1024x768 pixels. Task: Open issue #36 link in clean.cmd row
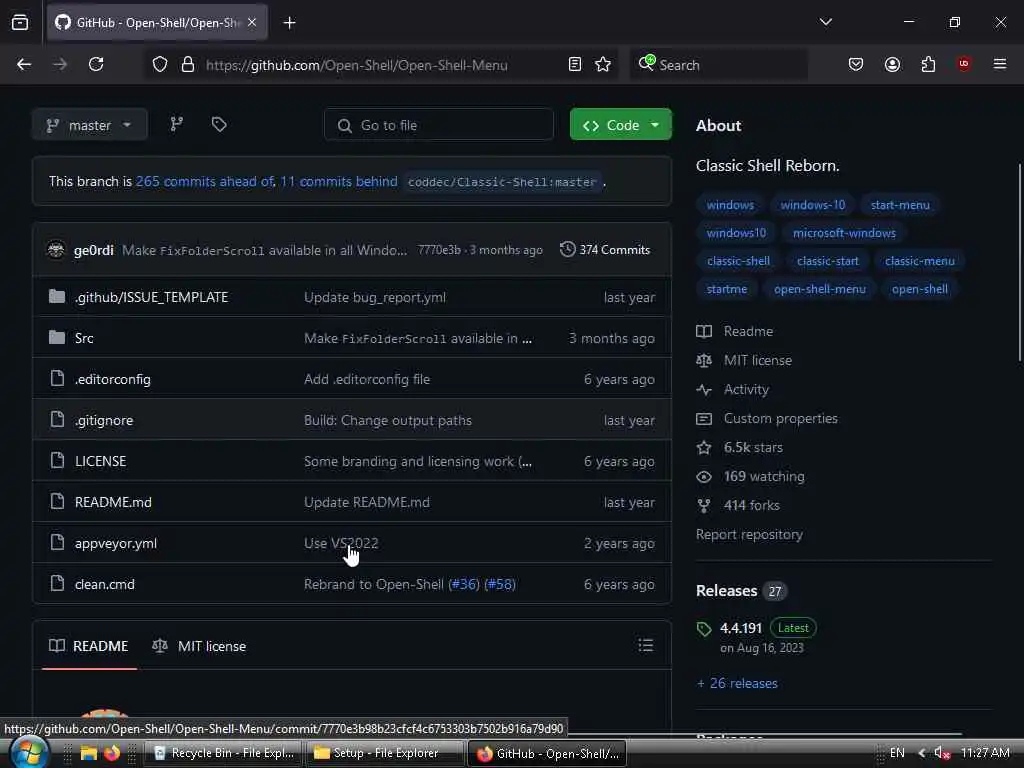pyautogui.click(x=464, y=584)
